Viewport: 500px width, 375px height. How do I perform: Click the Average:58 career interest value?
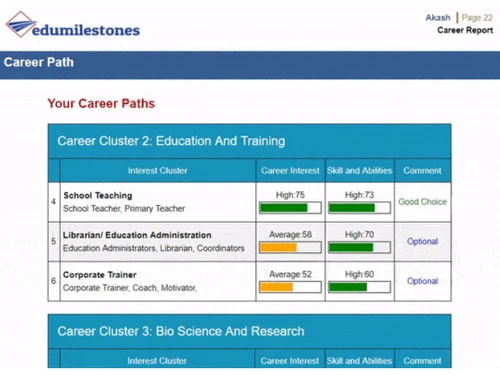[x=290, y=235]
